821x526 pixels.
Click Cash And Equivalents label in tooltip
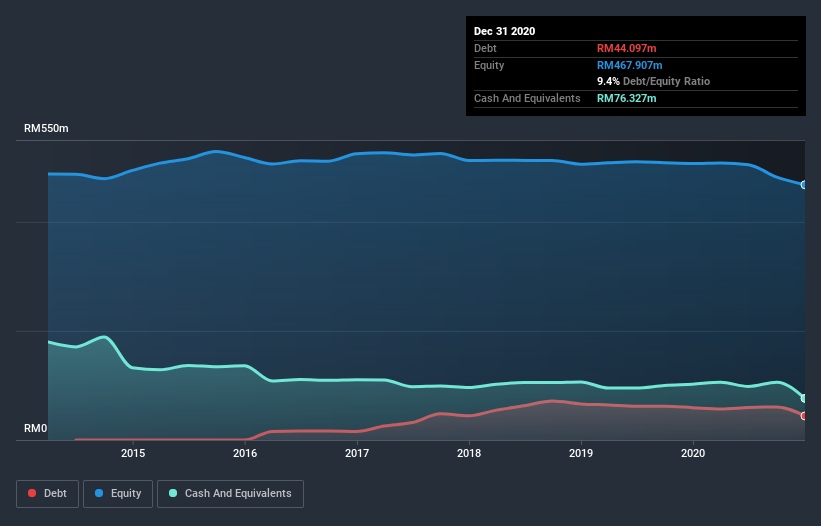[527, 98]
